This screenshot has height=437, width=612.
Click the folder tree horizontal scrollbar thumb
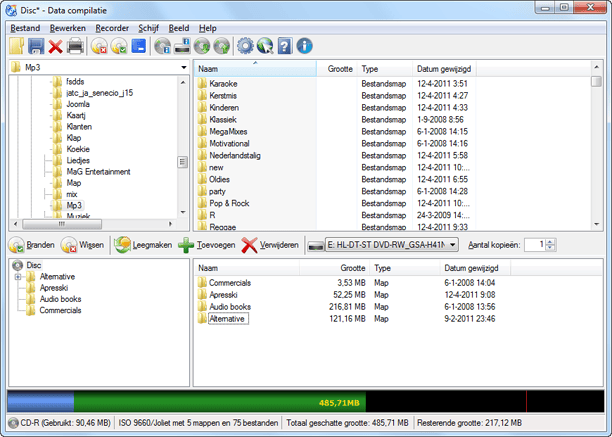[x=62, y=224]
